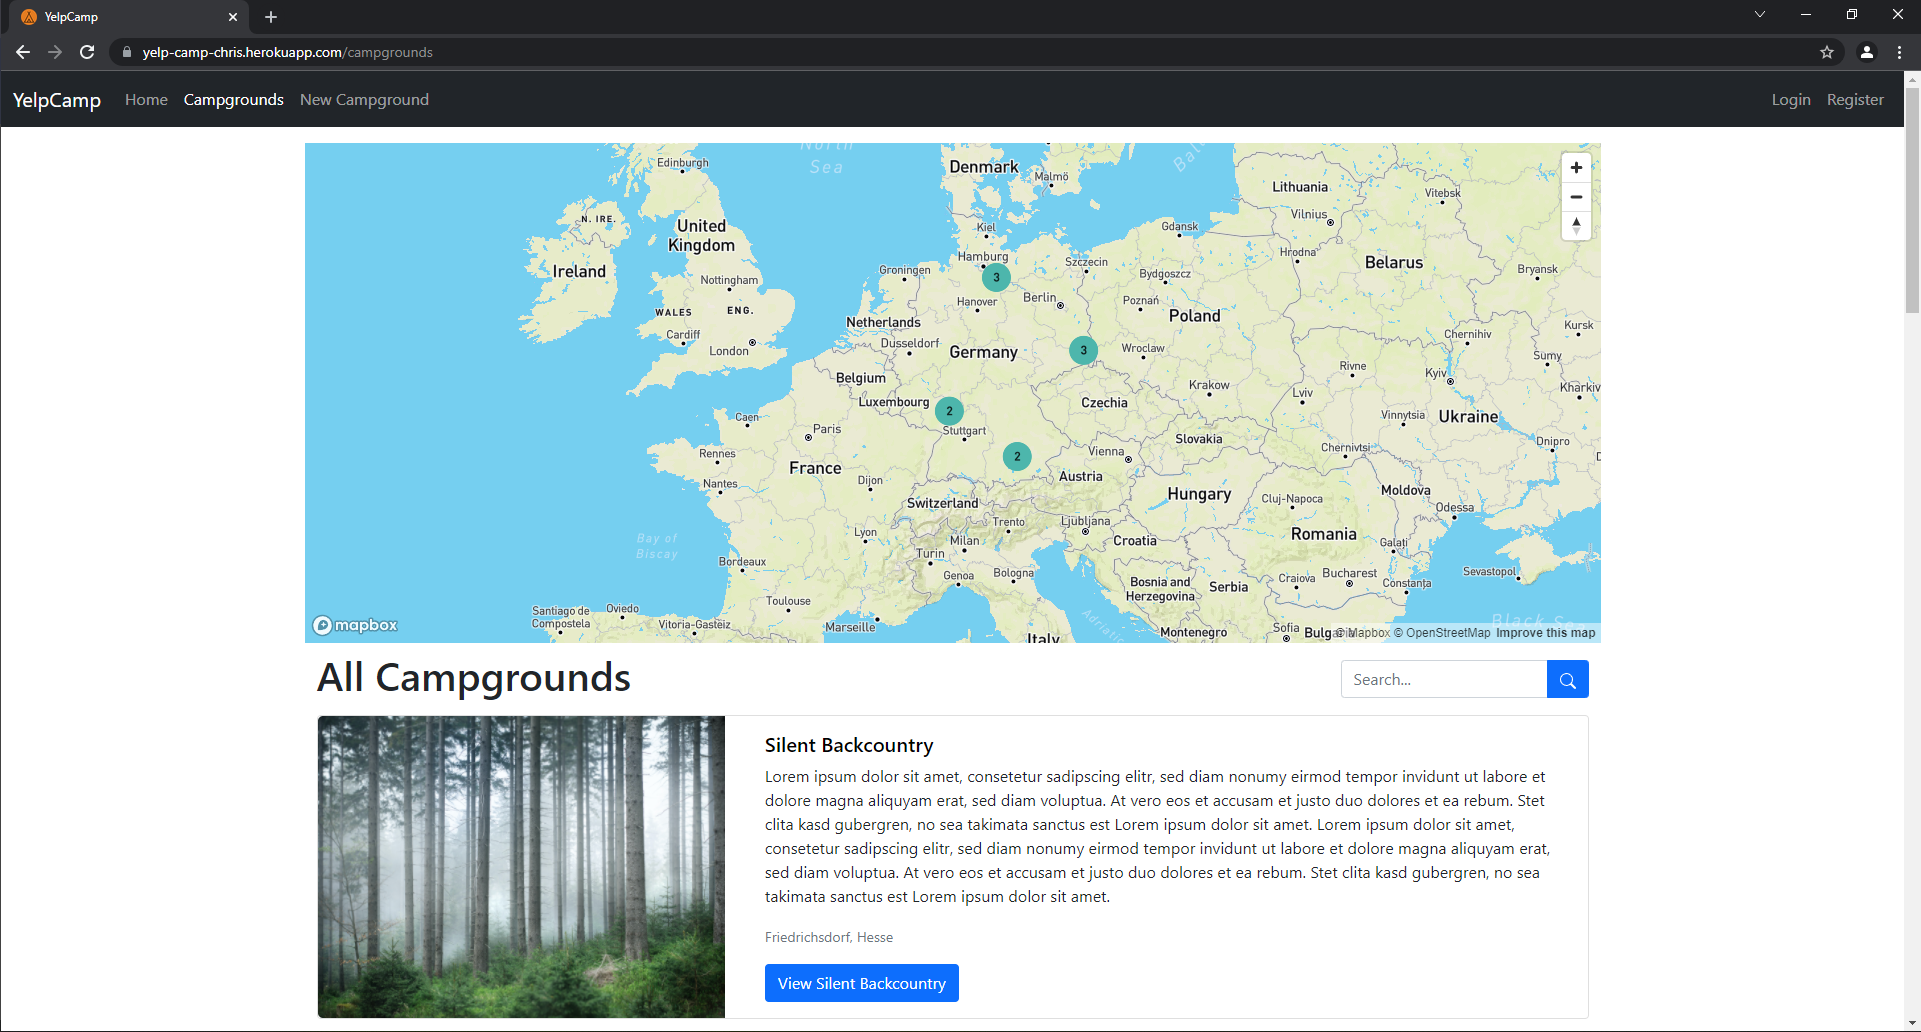Viewport: 1921px width, 1032px height.
Task: Click the View Silent Backcountry button
Action: [x=861, y=983]
